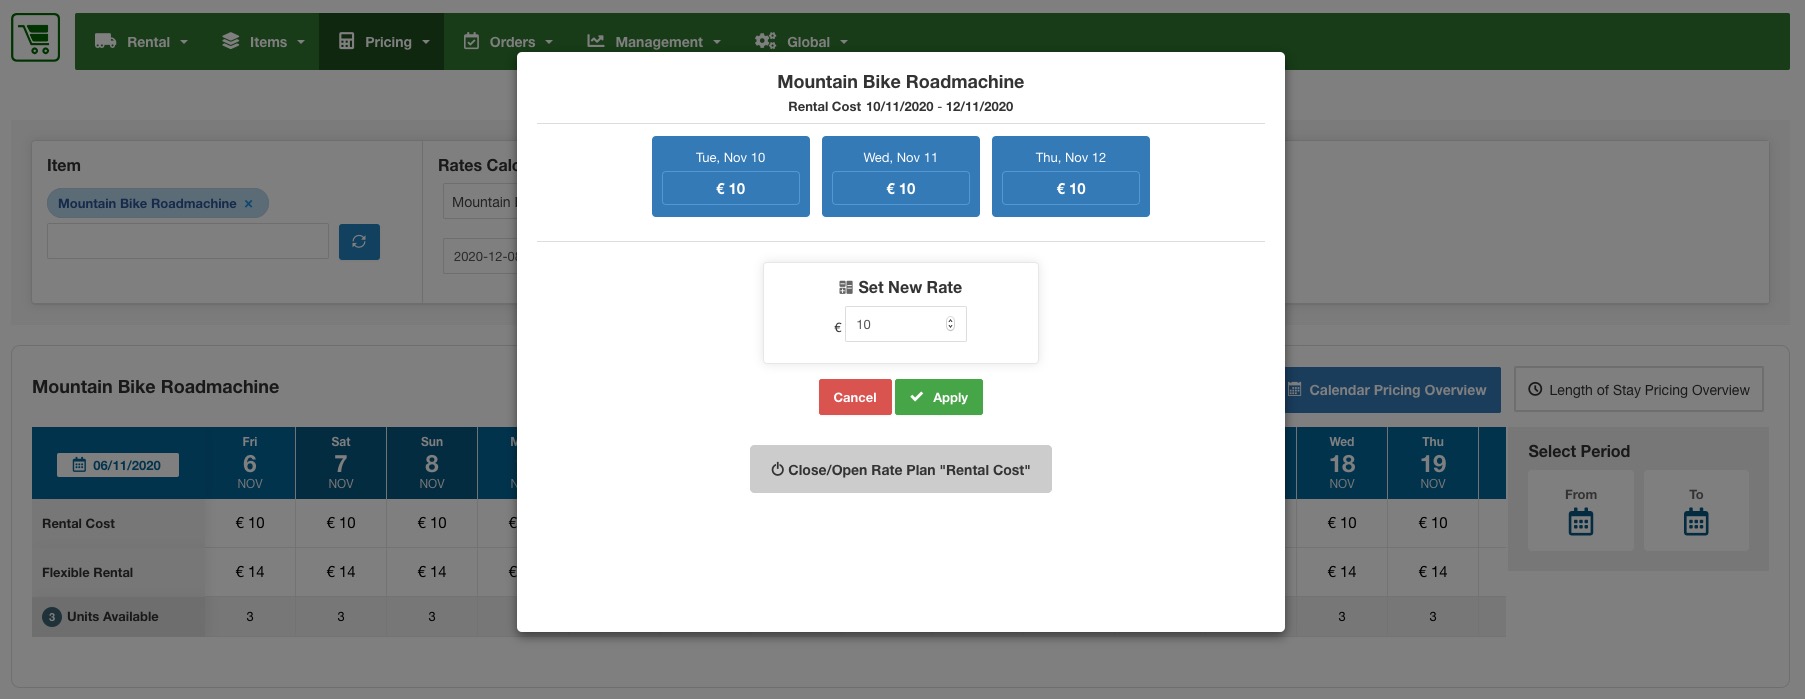The width and height of the screenshot is (1805, 699).
Task: Click the power icon on Close/Open button
Action: (777, 470)
